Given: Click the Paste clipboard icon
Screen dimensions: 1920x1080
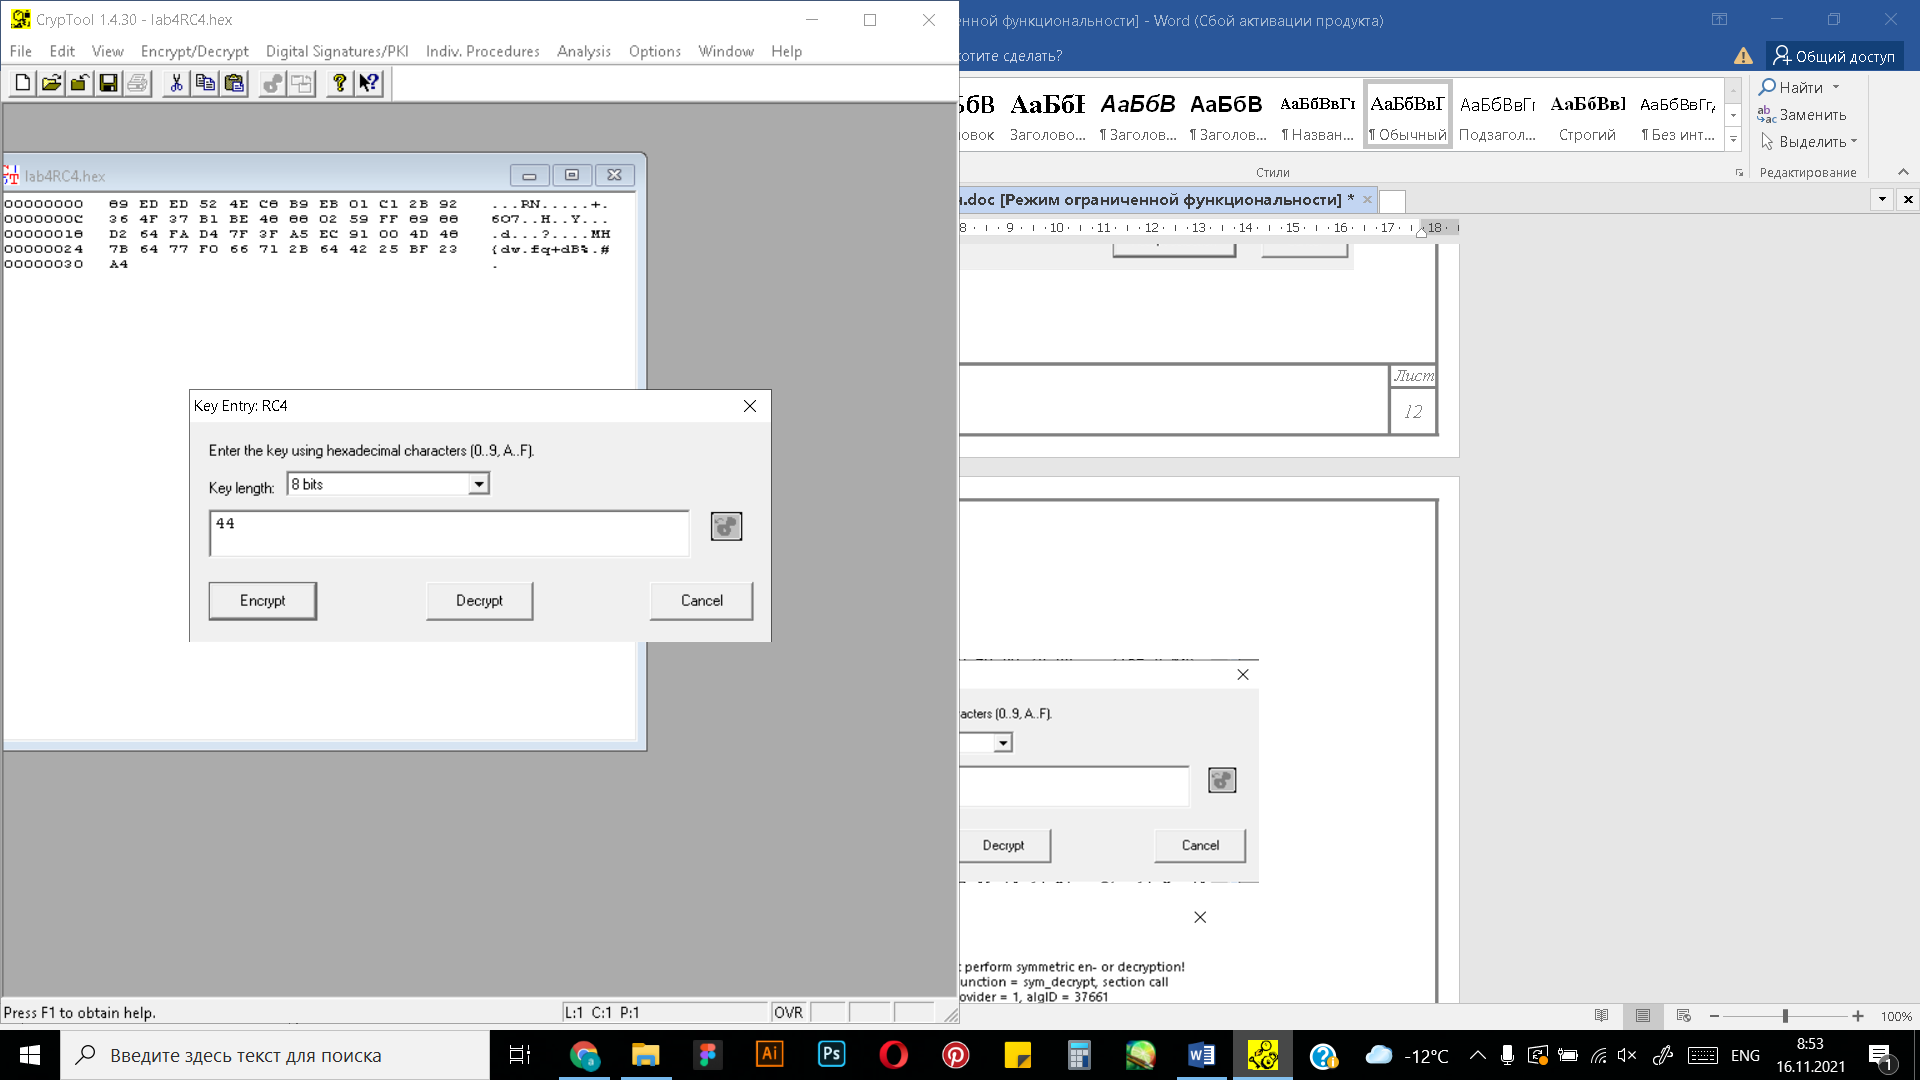Looking at the screenshot, I should pos(234,83).
